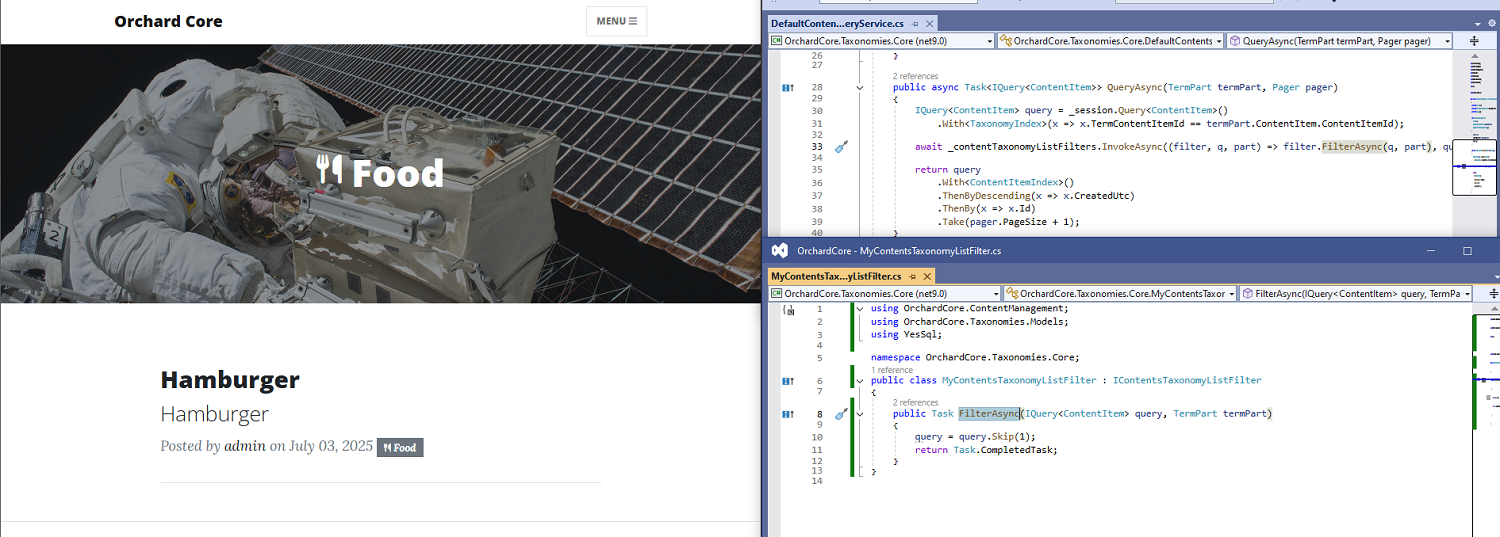The image size is (1500, 537).
Task: Click the screwdriver quick actions icon on line 33
Action: (841, 147)
